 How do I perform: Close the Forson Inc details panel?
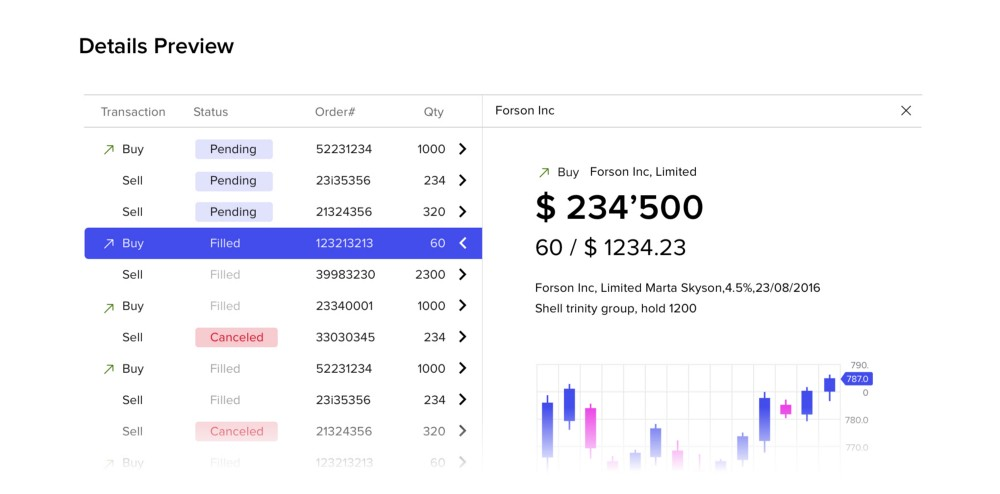click(x=906, y=110)
